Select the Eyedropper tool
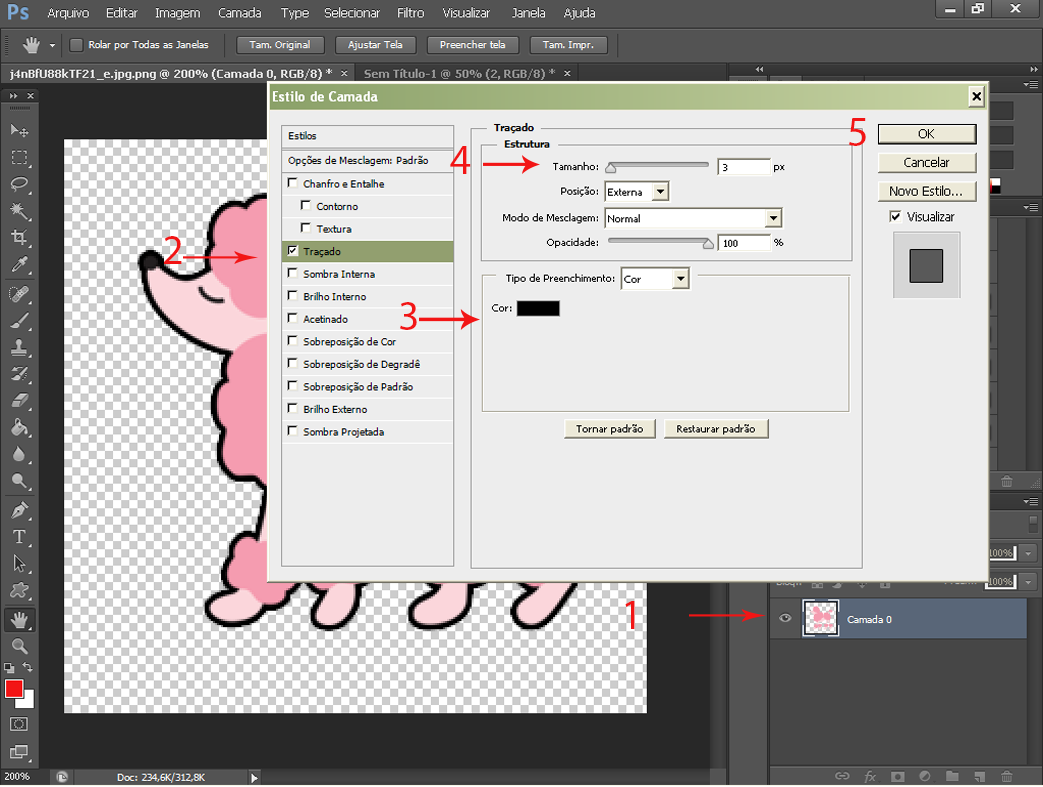Viewport: 1043px width, 787px height. [x=19, y=265]
